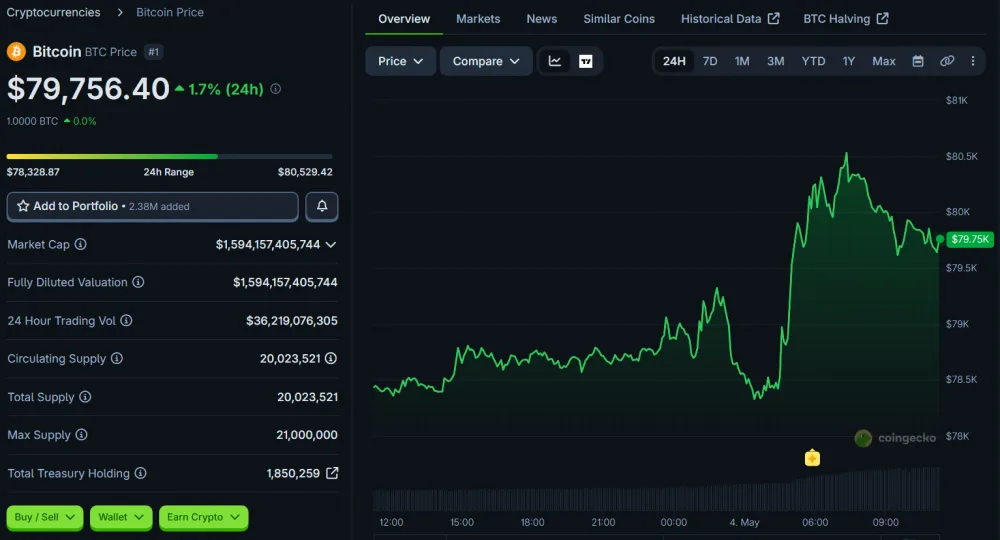Open the Similar Coins tab
The height and width of the screenshot is (540, 1000).
coord(619,18)
